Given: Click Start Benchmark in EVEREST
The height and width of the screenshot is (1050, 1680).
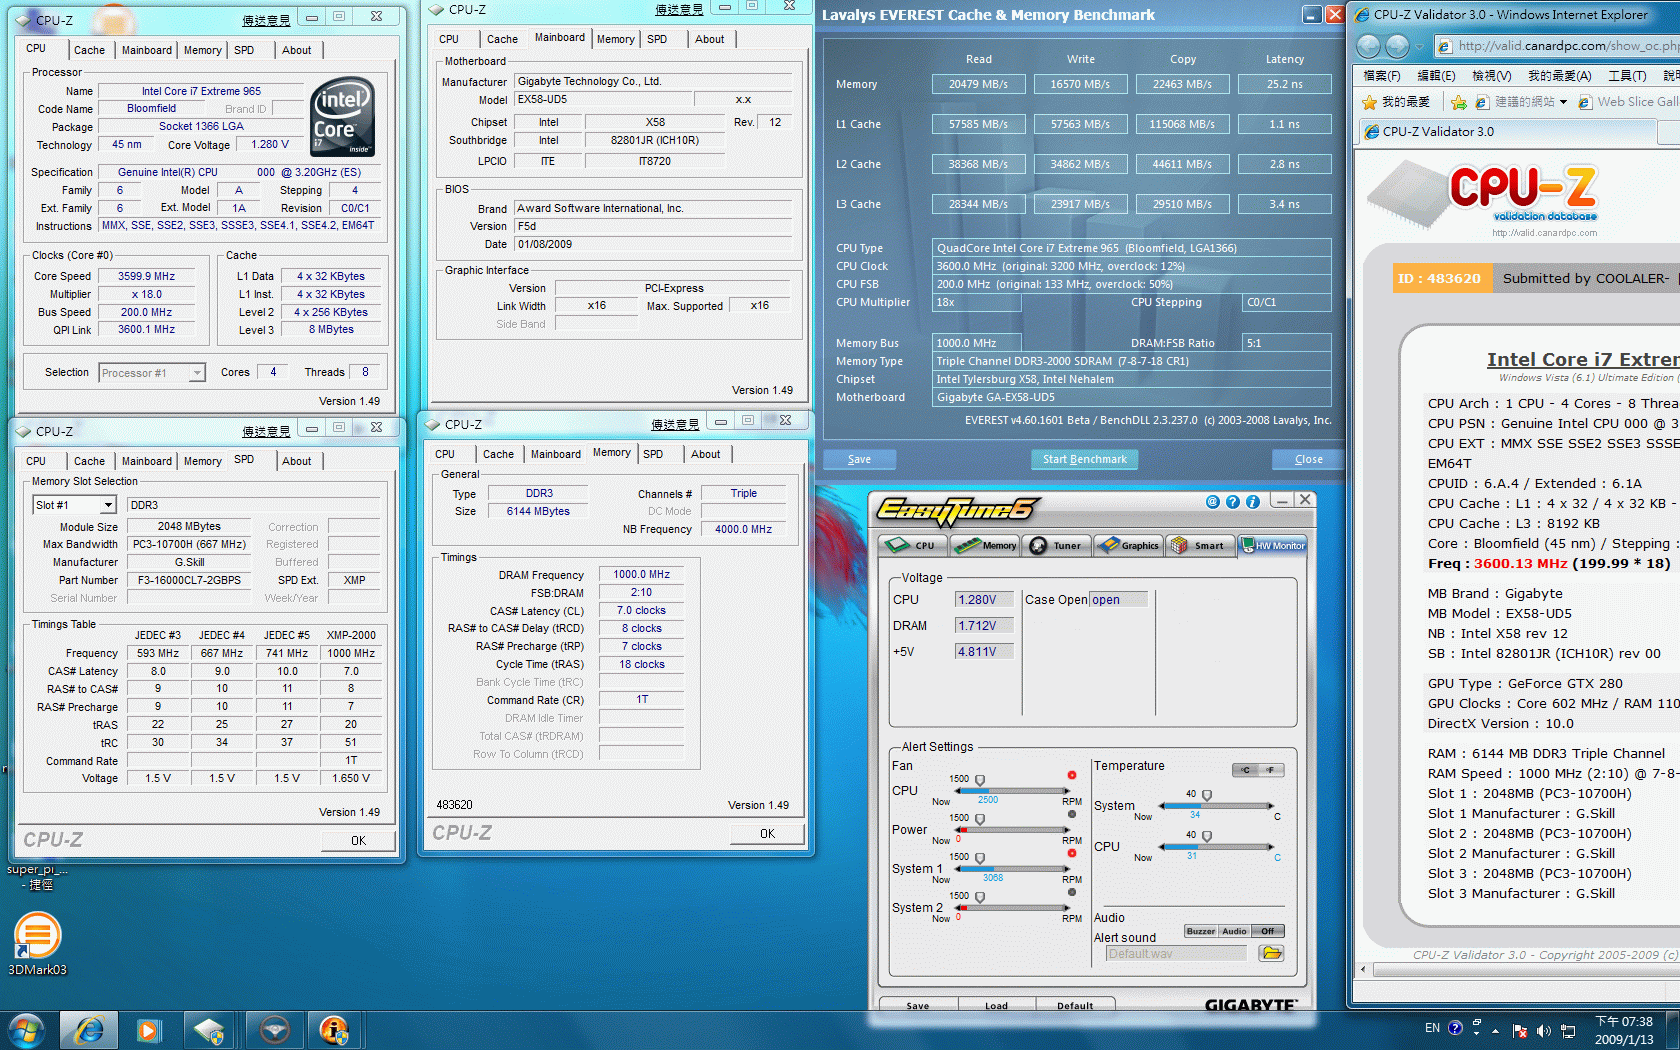Looking at the screenshot, I should 1084,459.
